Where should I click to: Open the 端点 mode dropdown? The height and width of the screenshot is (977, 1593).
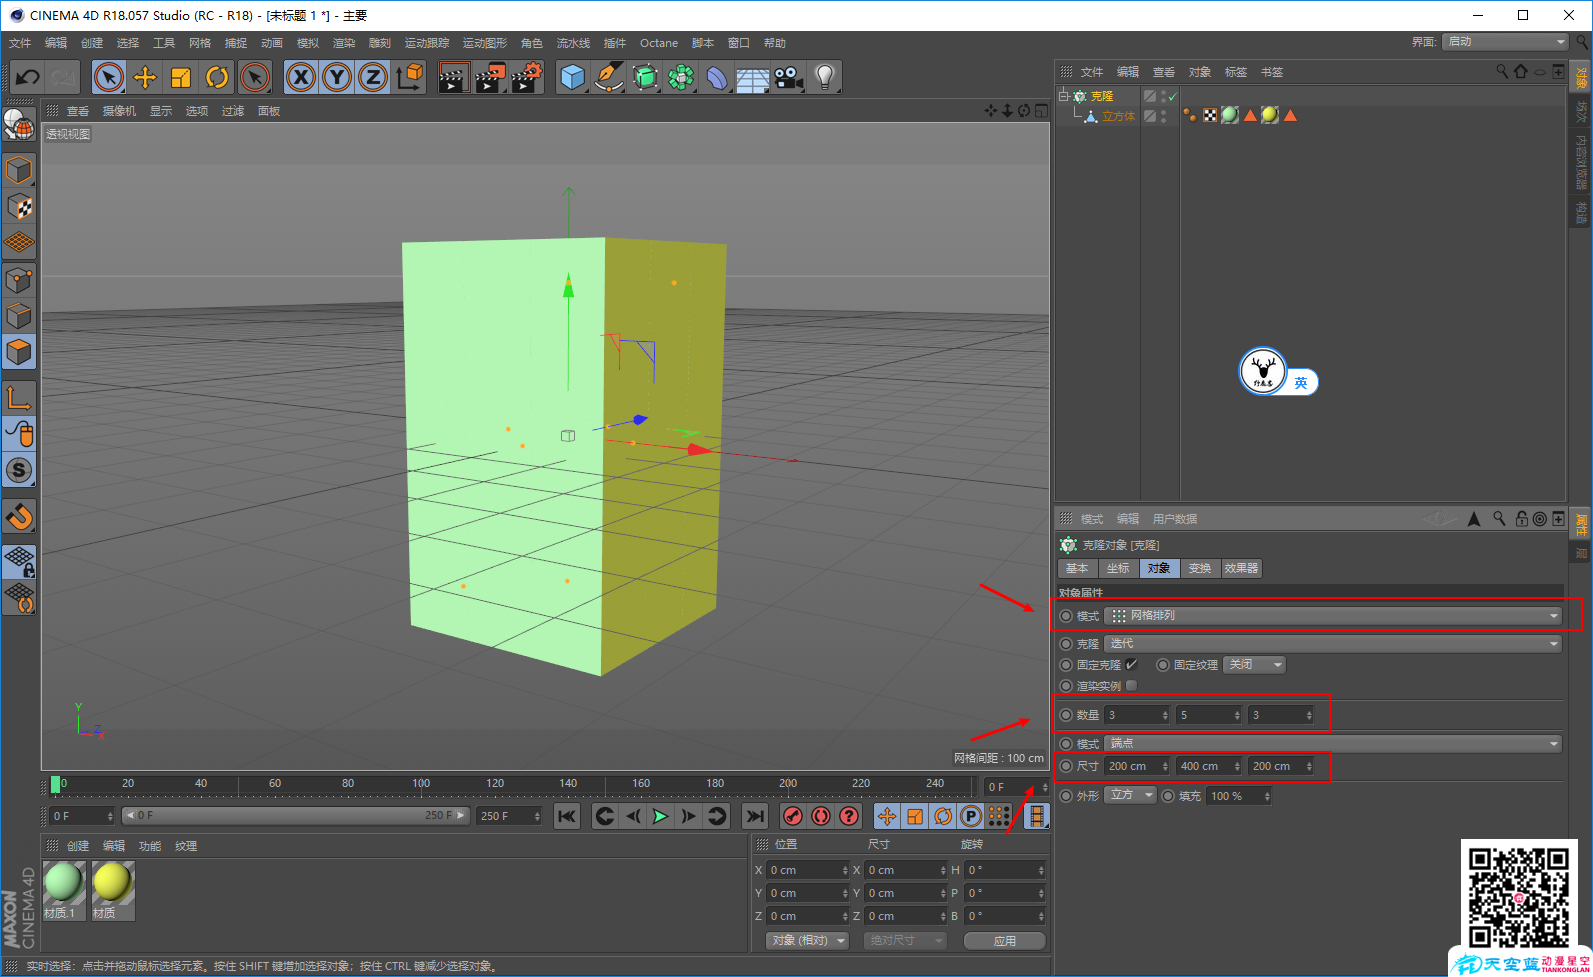(1333, 744)
